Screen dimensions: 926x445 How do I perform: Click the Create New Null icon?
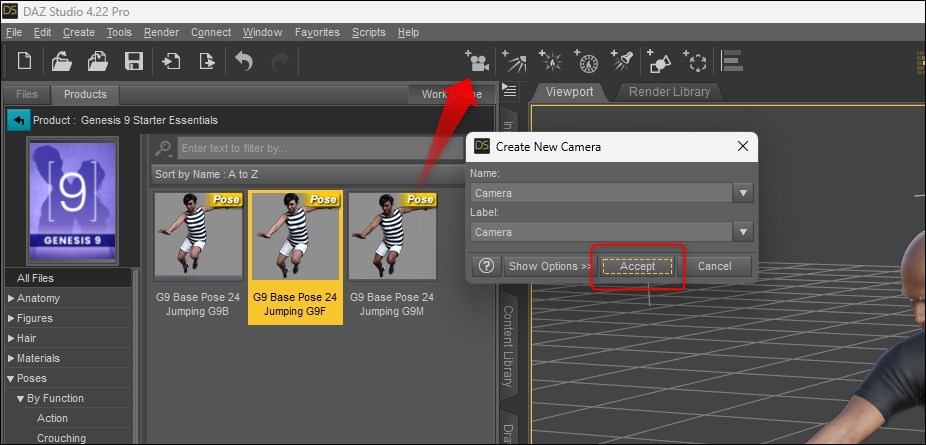pyautogui.click(x=696, y=61)
